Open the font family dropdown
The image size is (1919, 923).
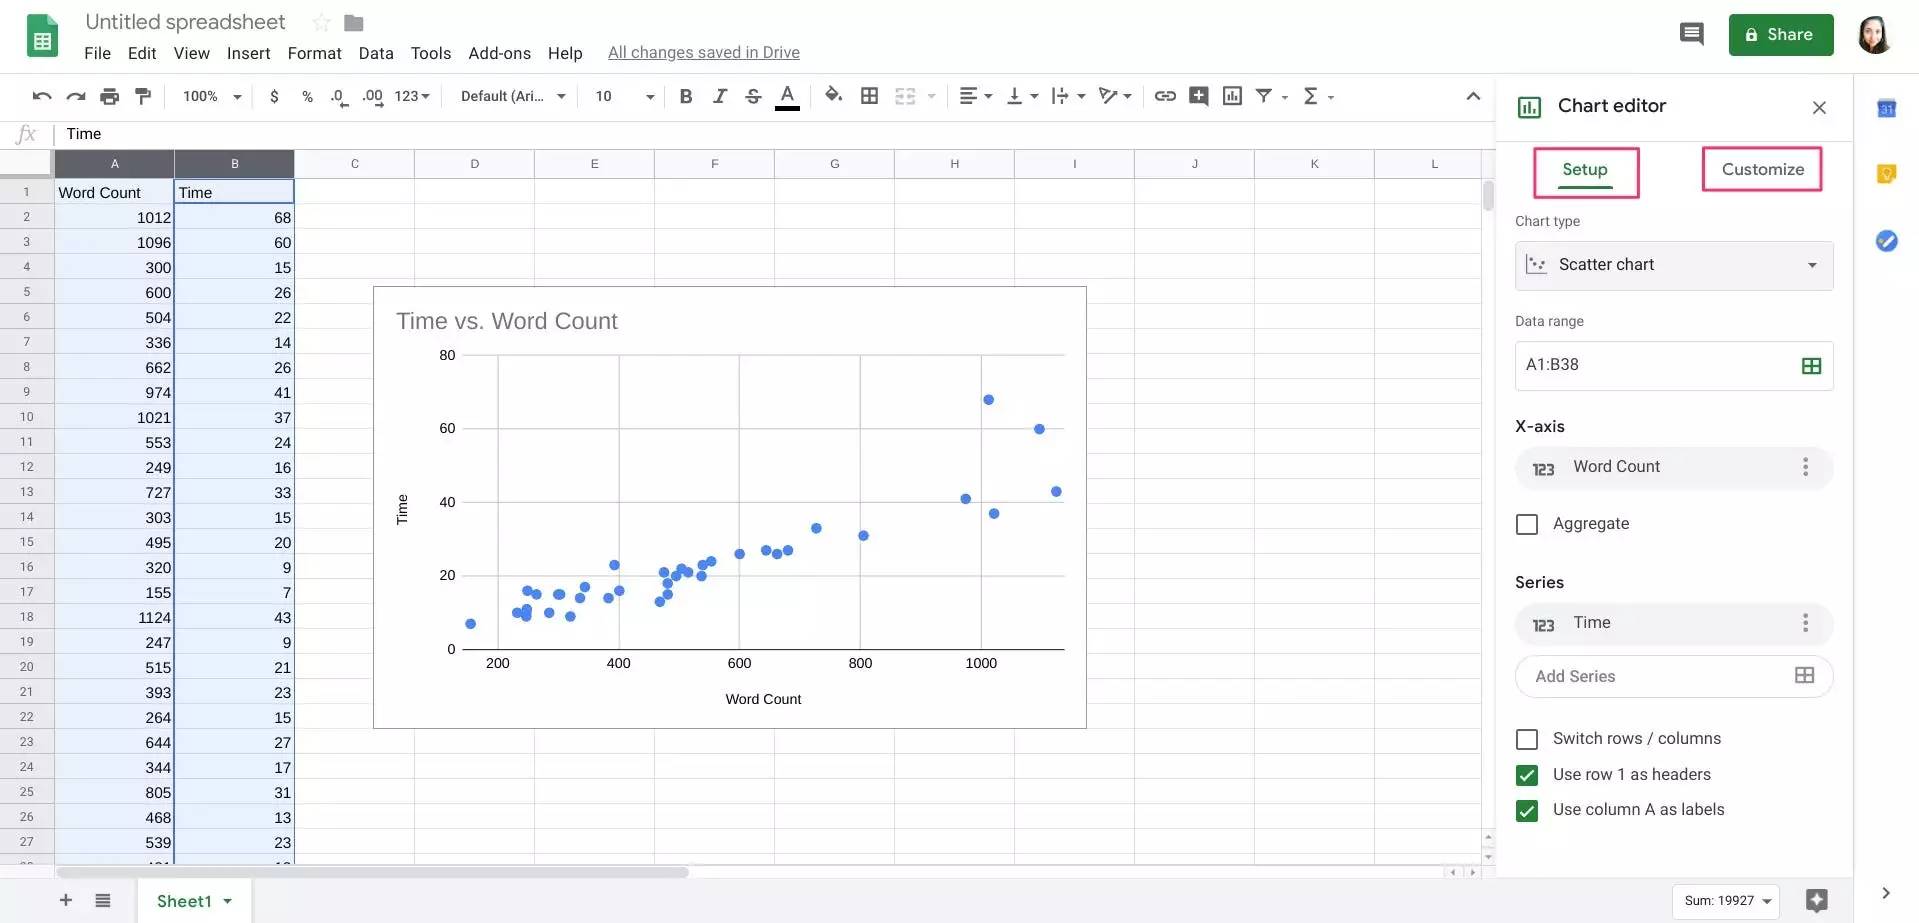point(513,96)
